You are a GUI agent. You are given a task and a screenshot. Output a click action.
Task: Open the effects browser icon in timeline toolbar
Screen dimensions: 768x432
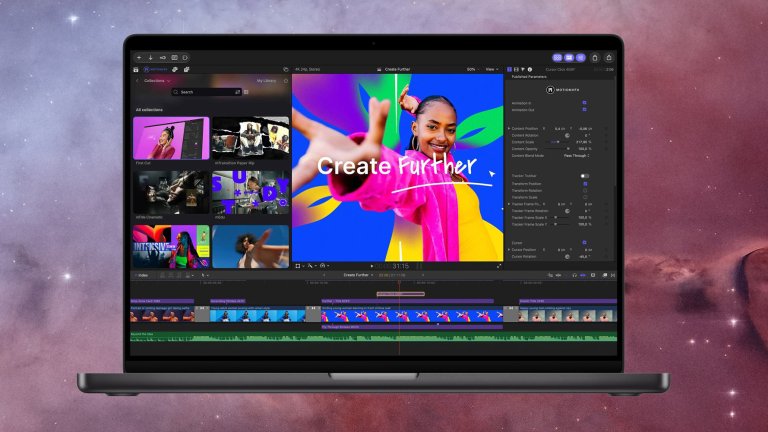pyautogui.click(x=605, y=275)
